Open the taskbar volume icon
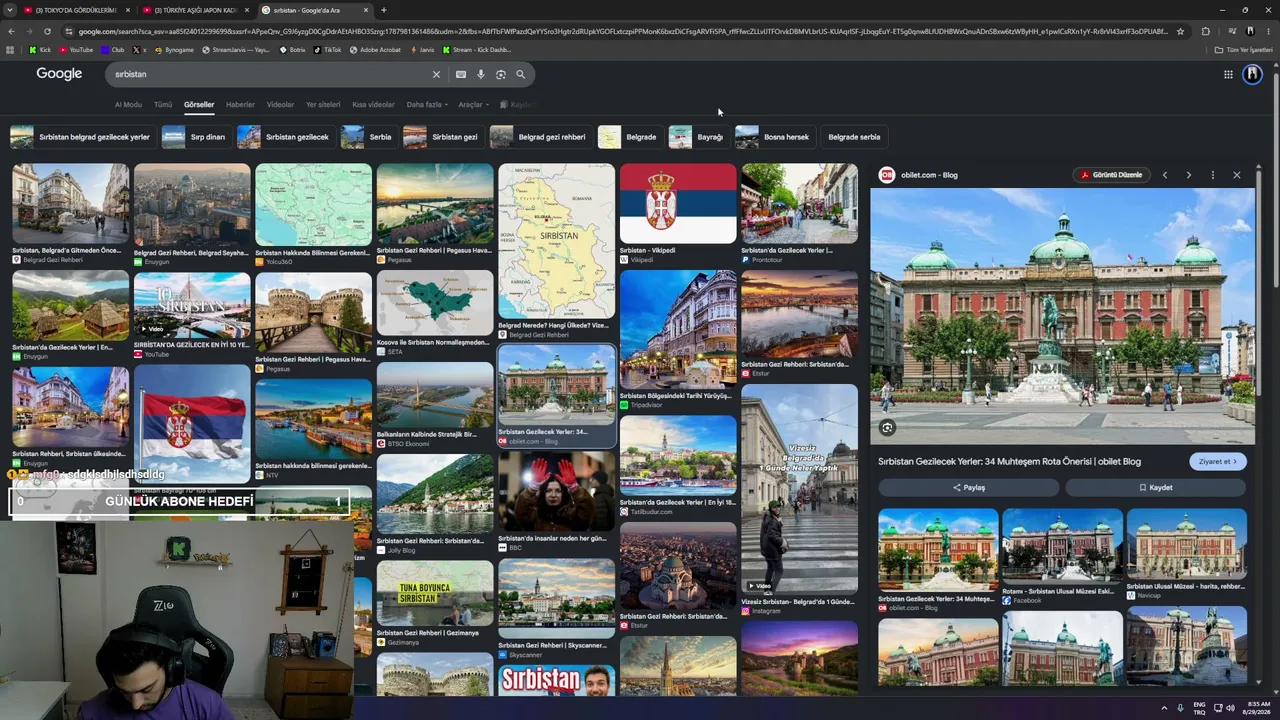The width and height of the screenshot is (1280, 720). [1230, 708]
